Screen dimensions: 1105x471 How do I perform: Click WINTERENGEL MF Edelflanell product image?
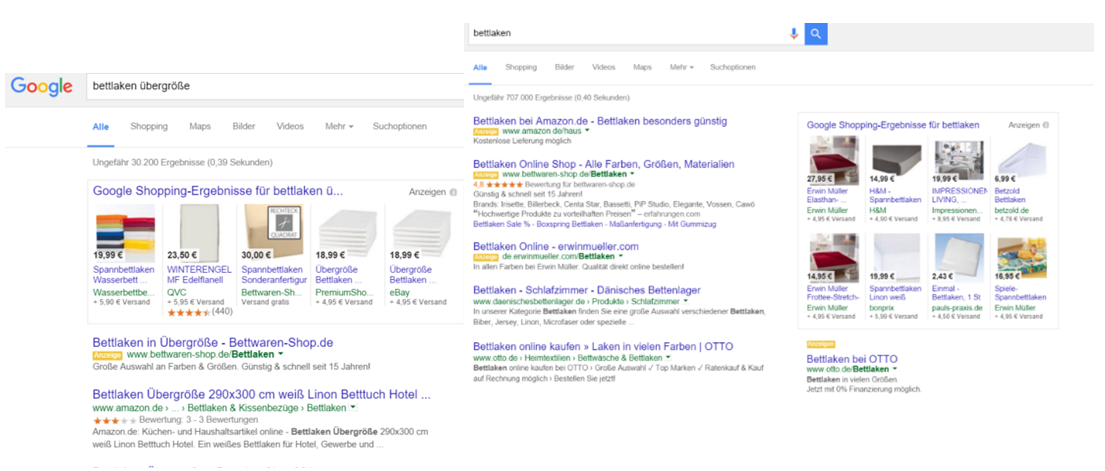pyautogui.click(x=199, y=233)
